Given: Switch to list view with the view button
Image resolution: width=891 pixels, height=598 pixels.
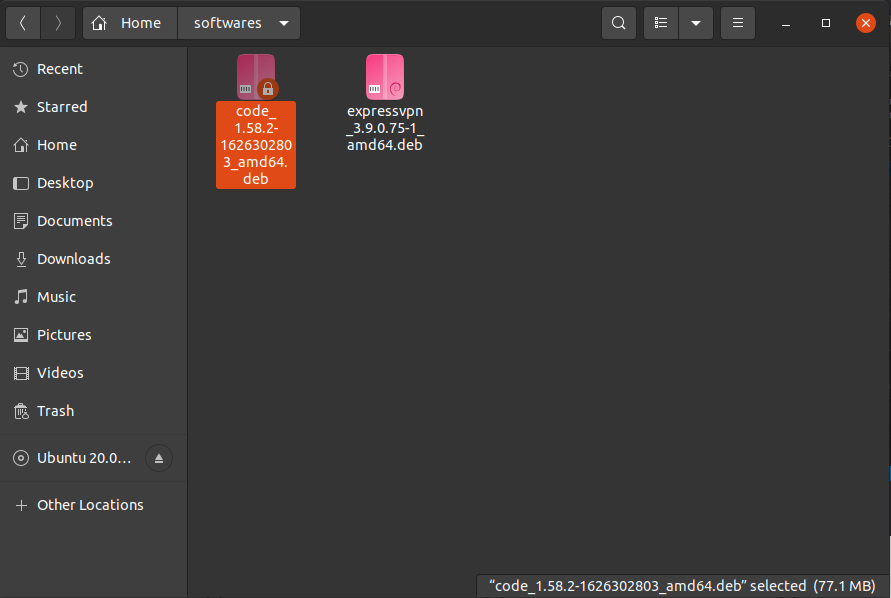Looking at the screenshot, I should point(660,23).
